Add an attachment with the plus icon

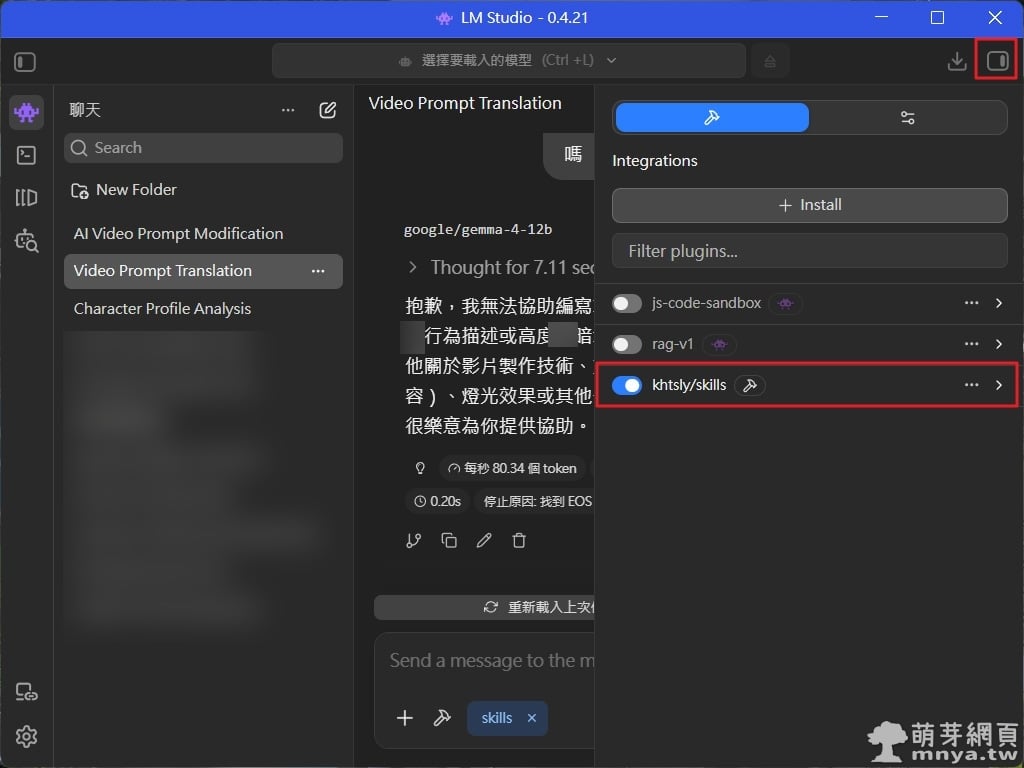pos(405,718)
